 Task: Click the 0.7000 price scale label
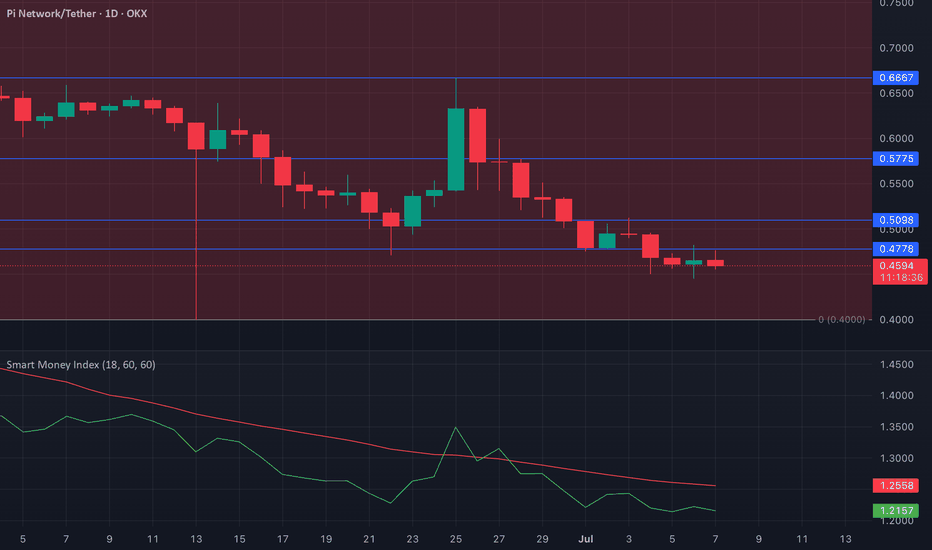896,48
